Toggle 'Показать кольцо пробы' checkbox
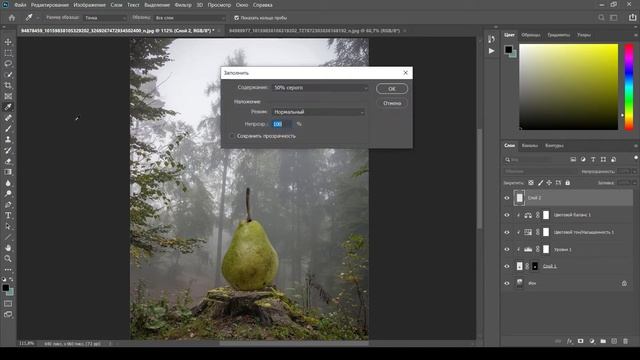 [236, 18]
